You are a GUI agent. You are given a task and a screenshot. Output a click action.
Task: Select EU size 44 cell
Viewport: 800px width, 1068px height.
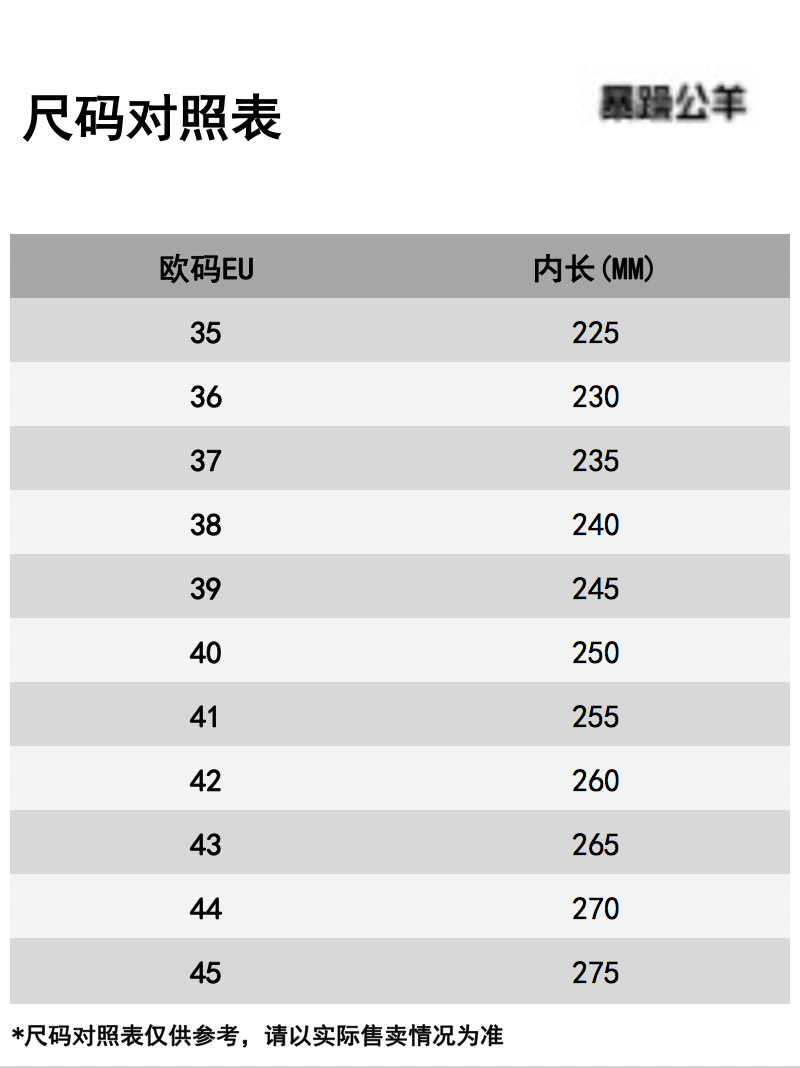pos(206,909)
